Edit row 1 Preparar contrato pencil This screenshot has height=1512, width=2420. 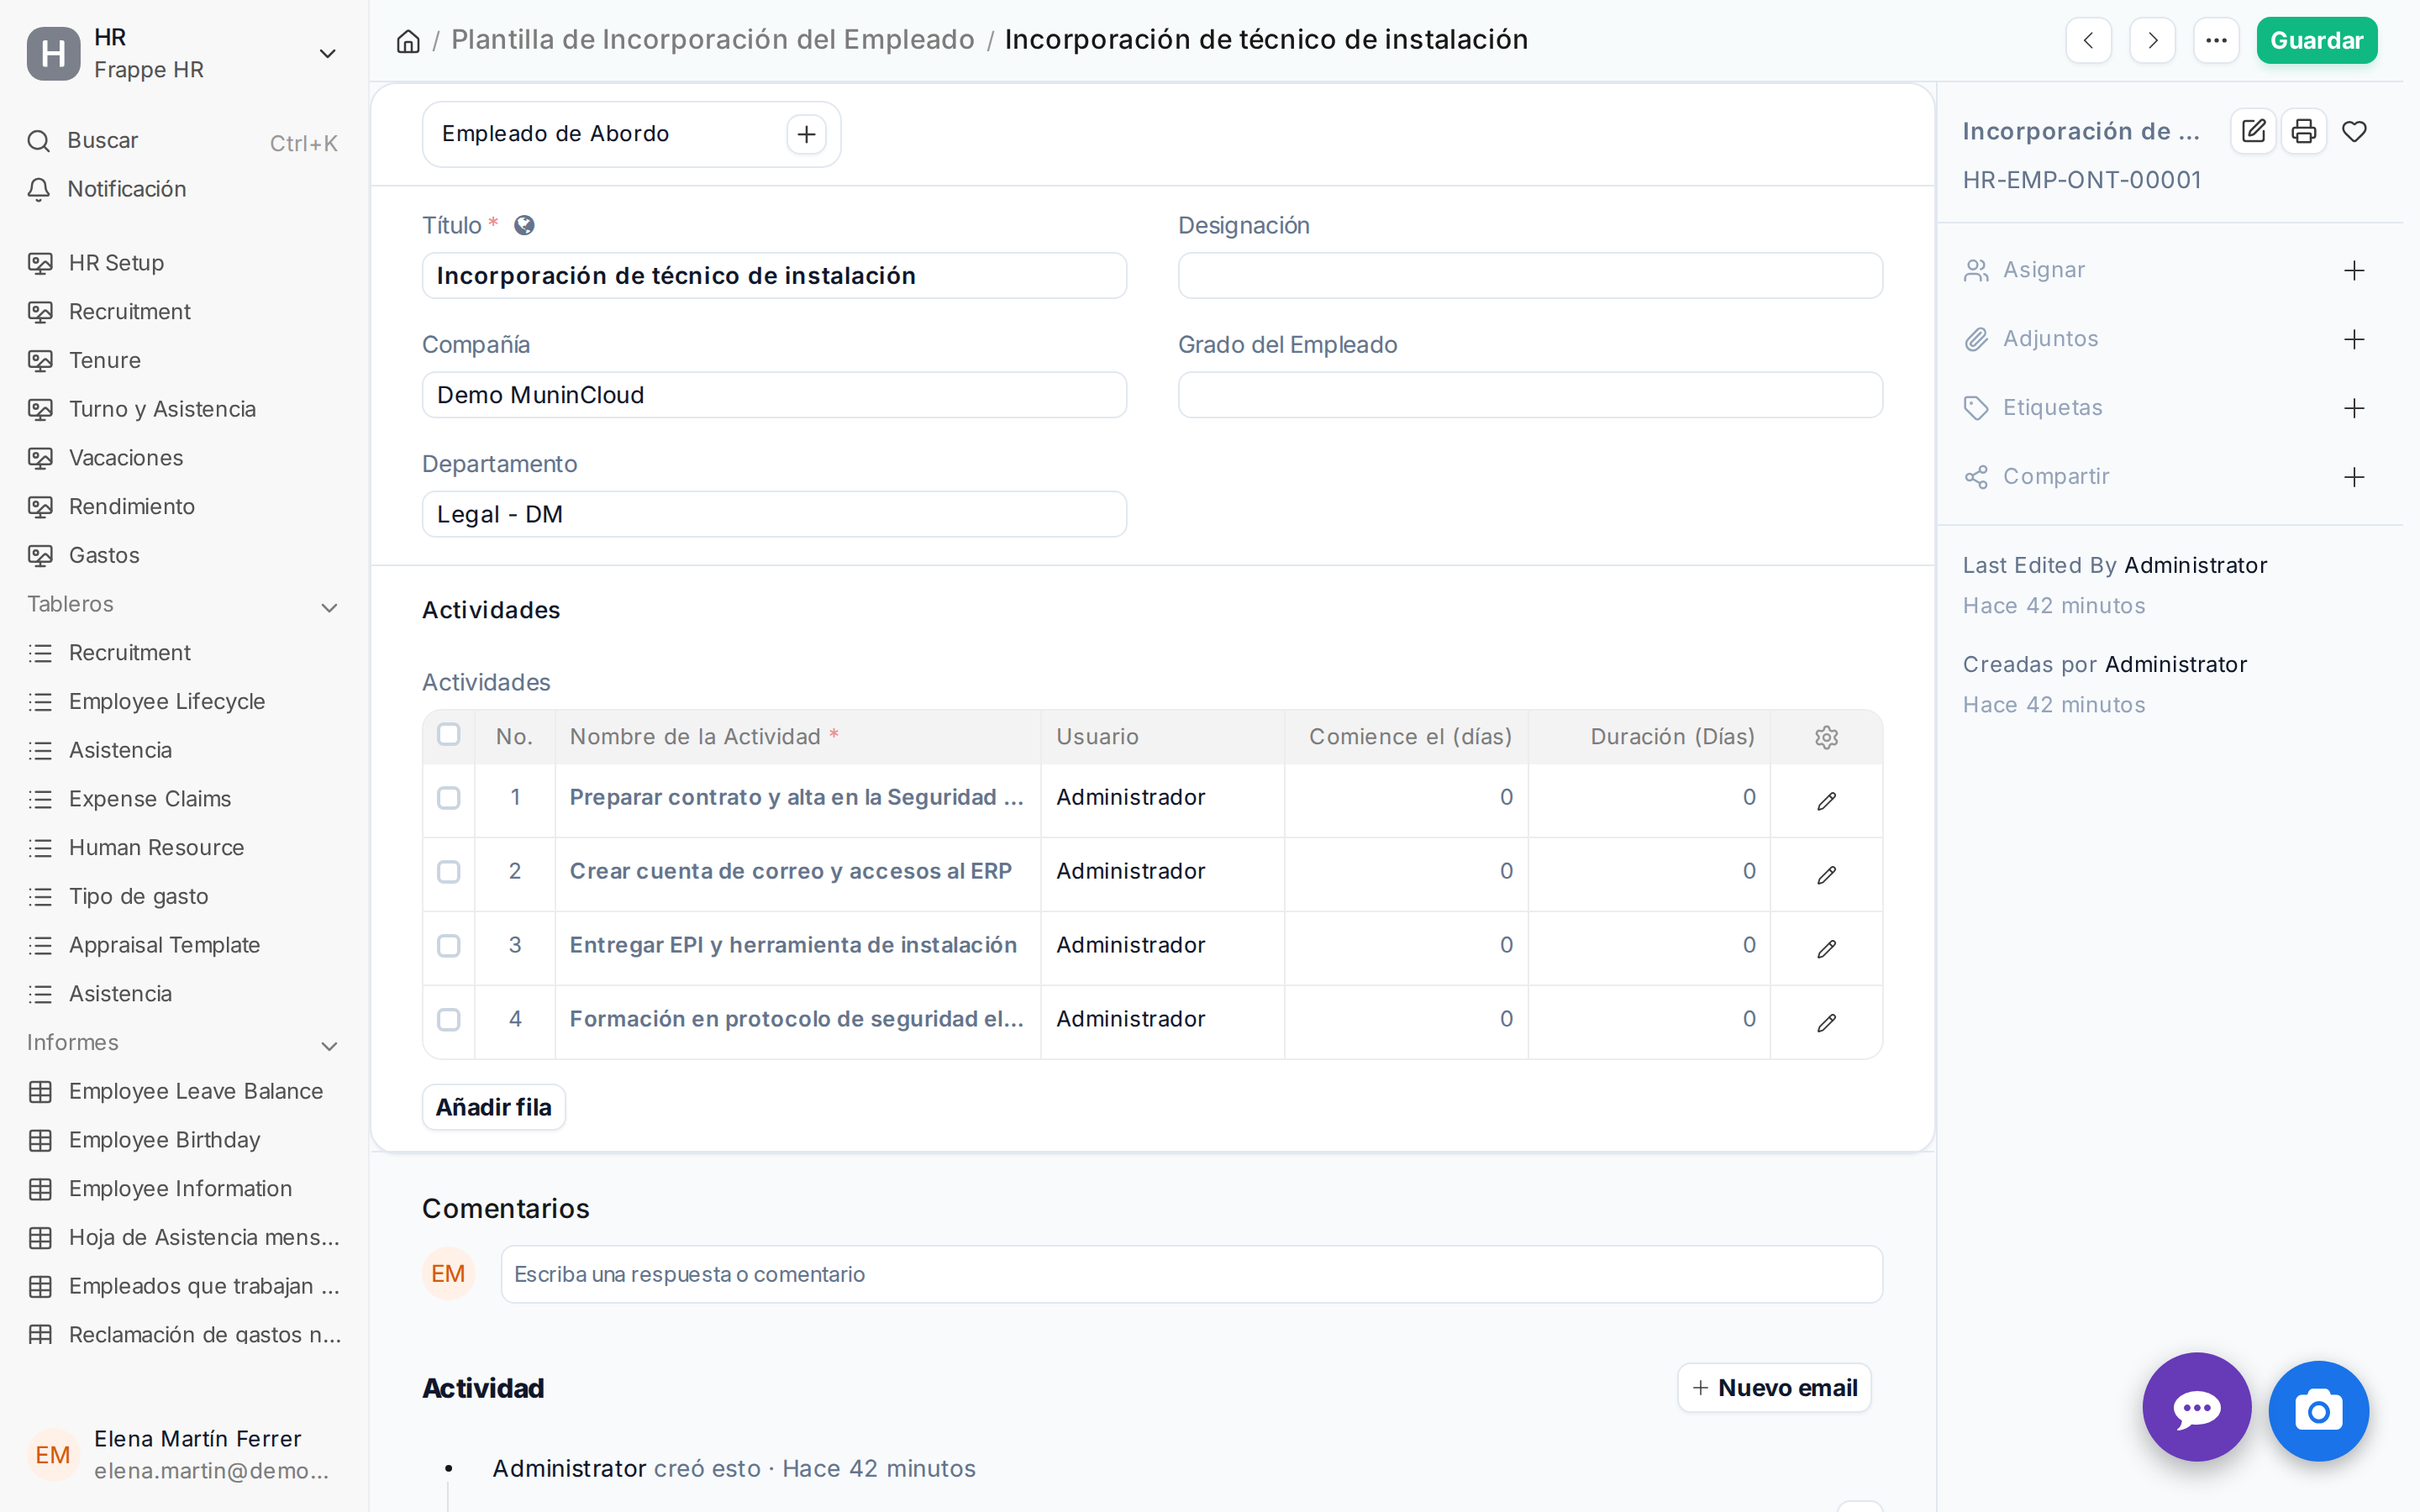(x=1826, y=800)
